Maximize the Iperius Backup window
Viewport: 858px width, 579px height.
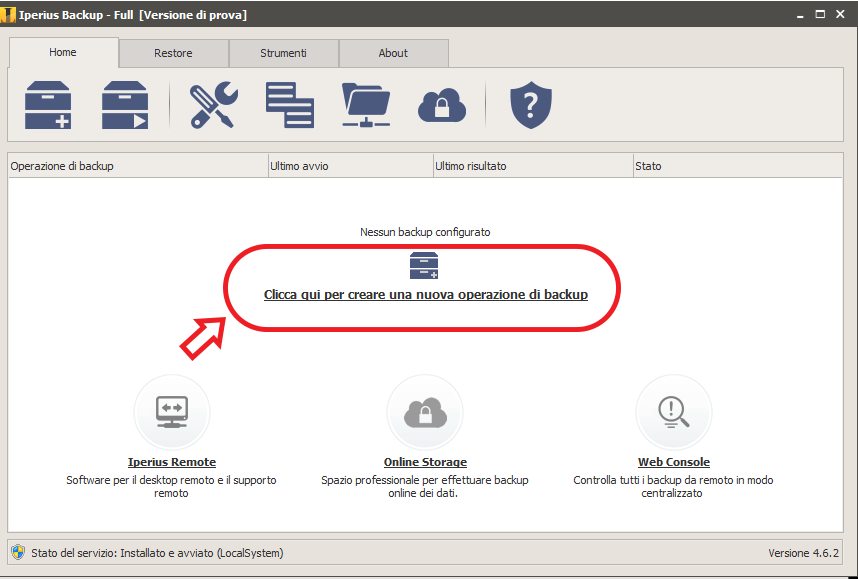(x=820, y=14)
